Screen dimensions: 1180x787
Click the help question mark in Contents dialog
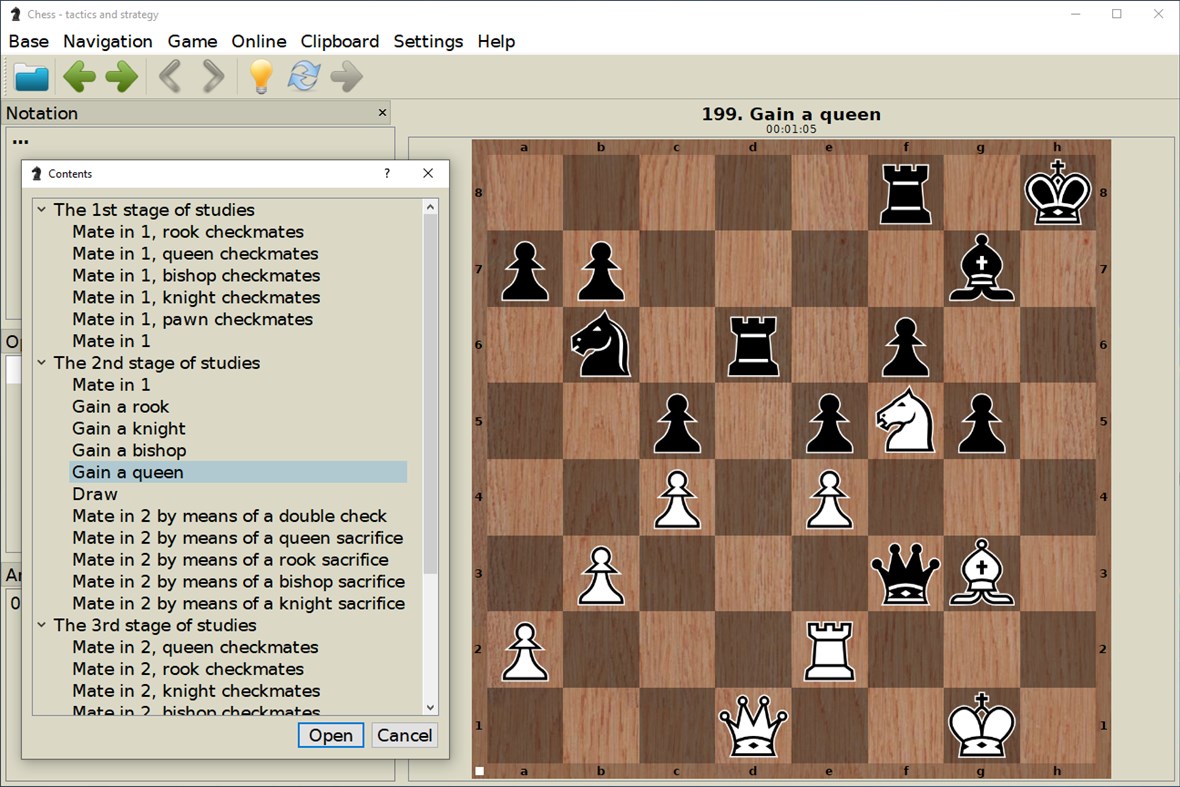(x=386, y=173)
